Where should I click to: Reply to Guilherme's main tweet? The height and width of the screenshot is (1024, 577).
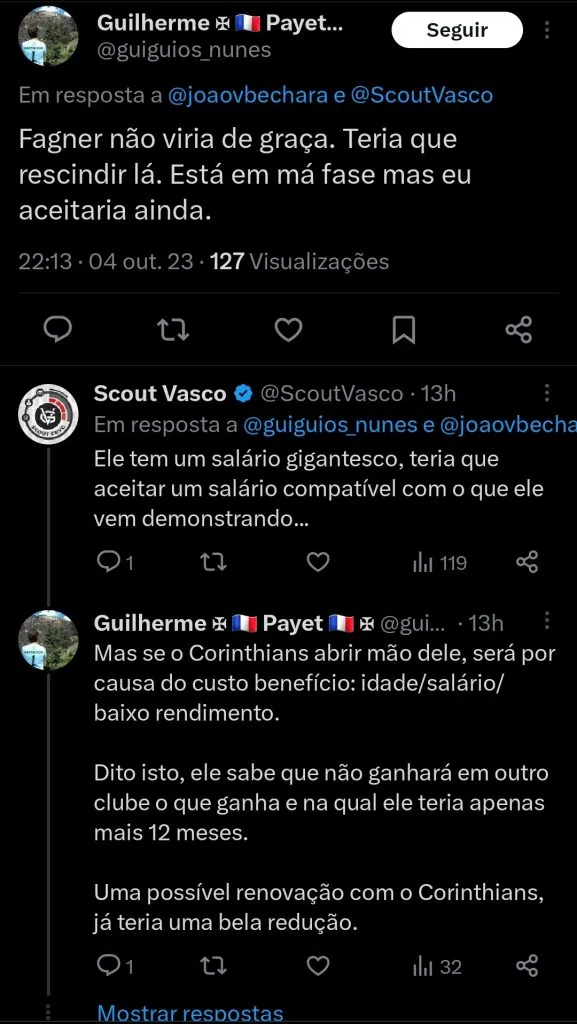[60, 328]
